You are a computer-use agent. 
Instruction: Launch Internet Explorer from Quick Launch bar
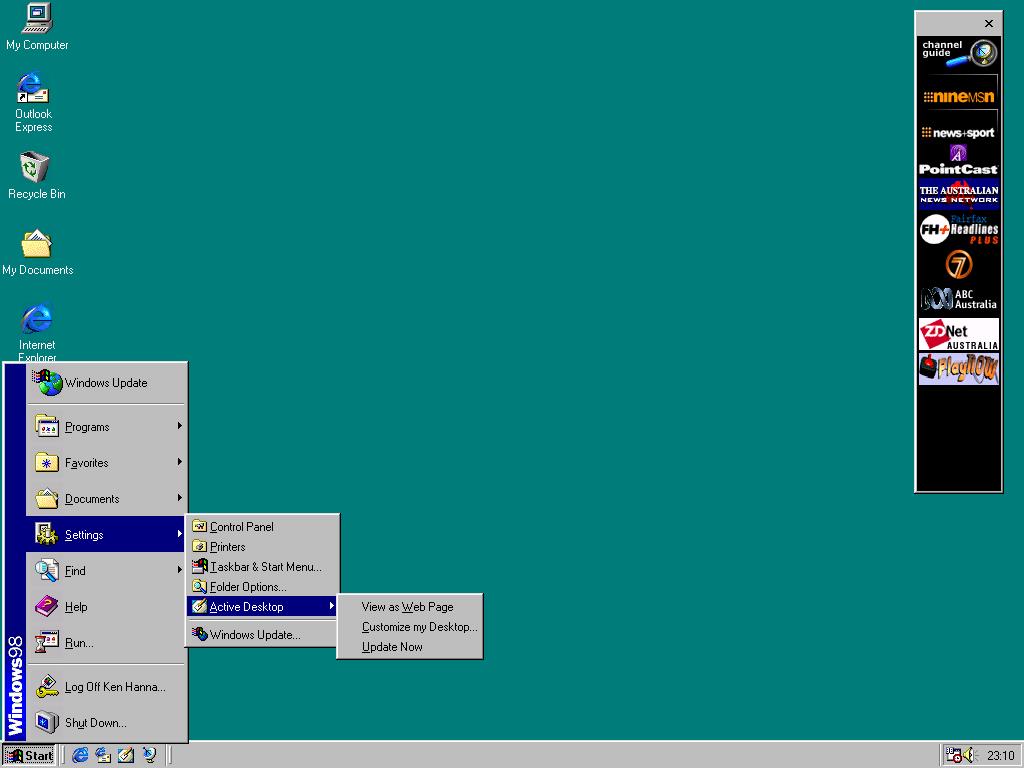pyautogui.click(x=80, y=756)
